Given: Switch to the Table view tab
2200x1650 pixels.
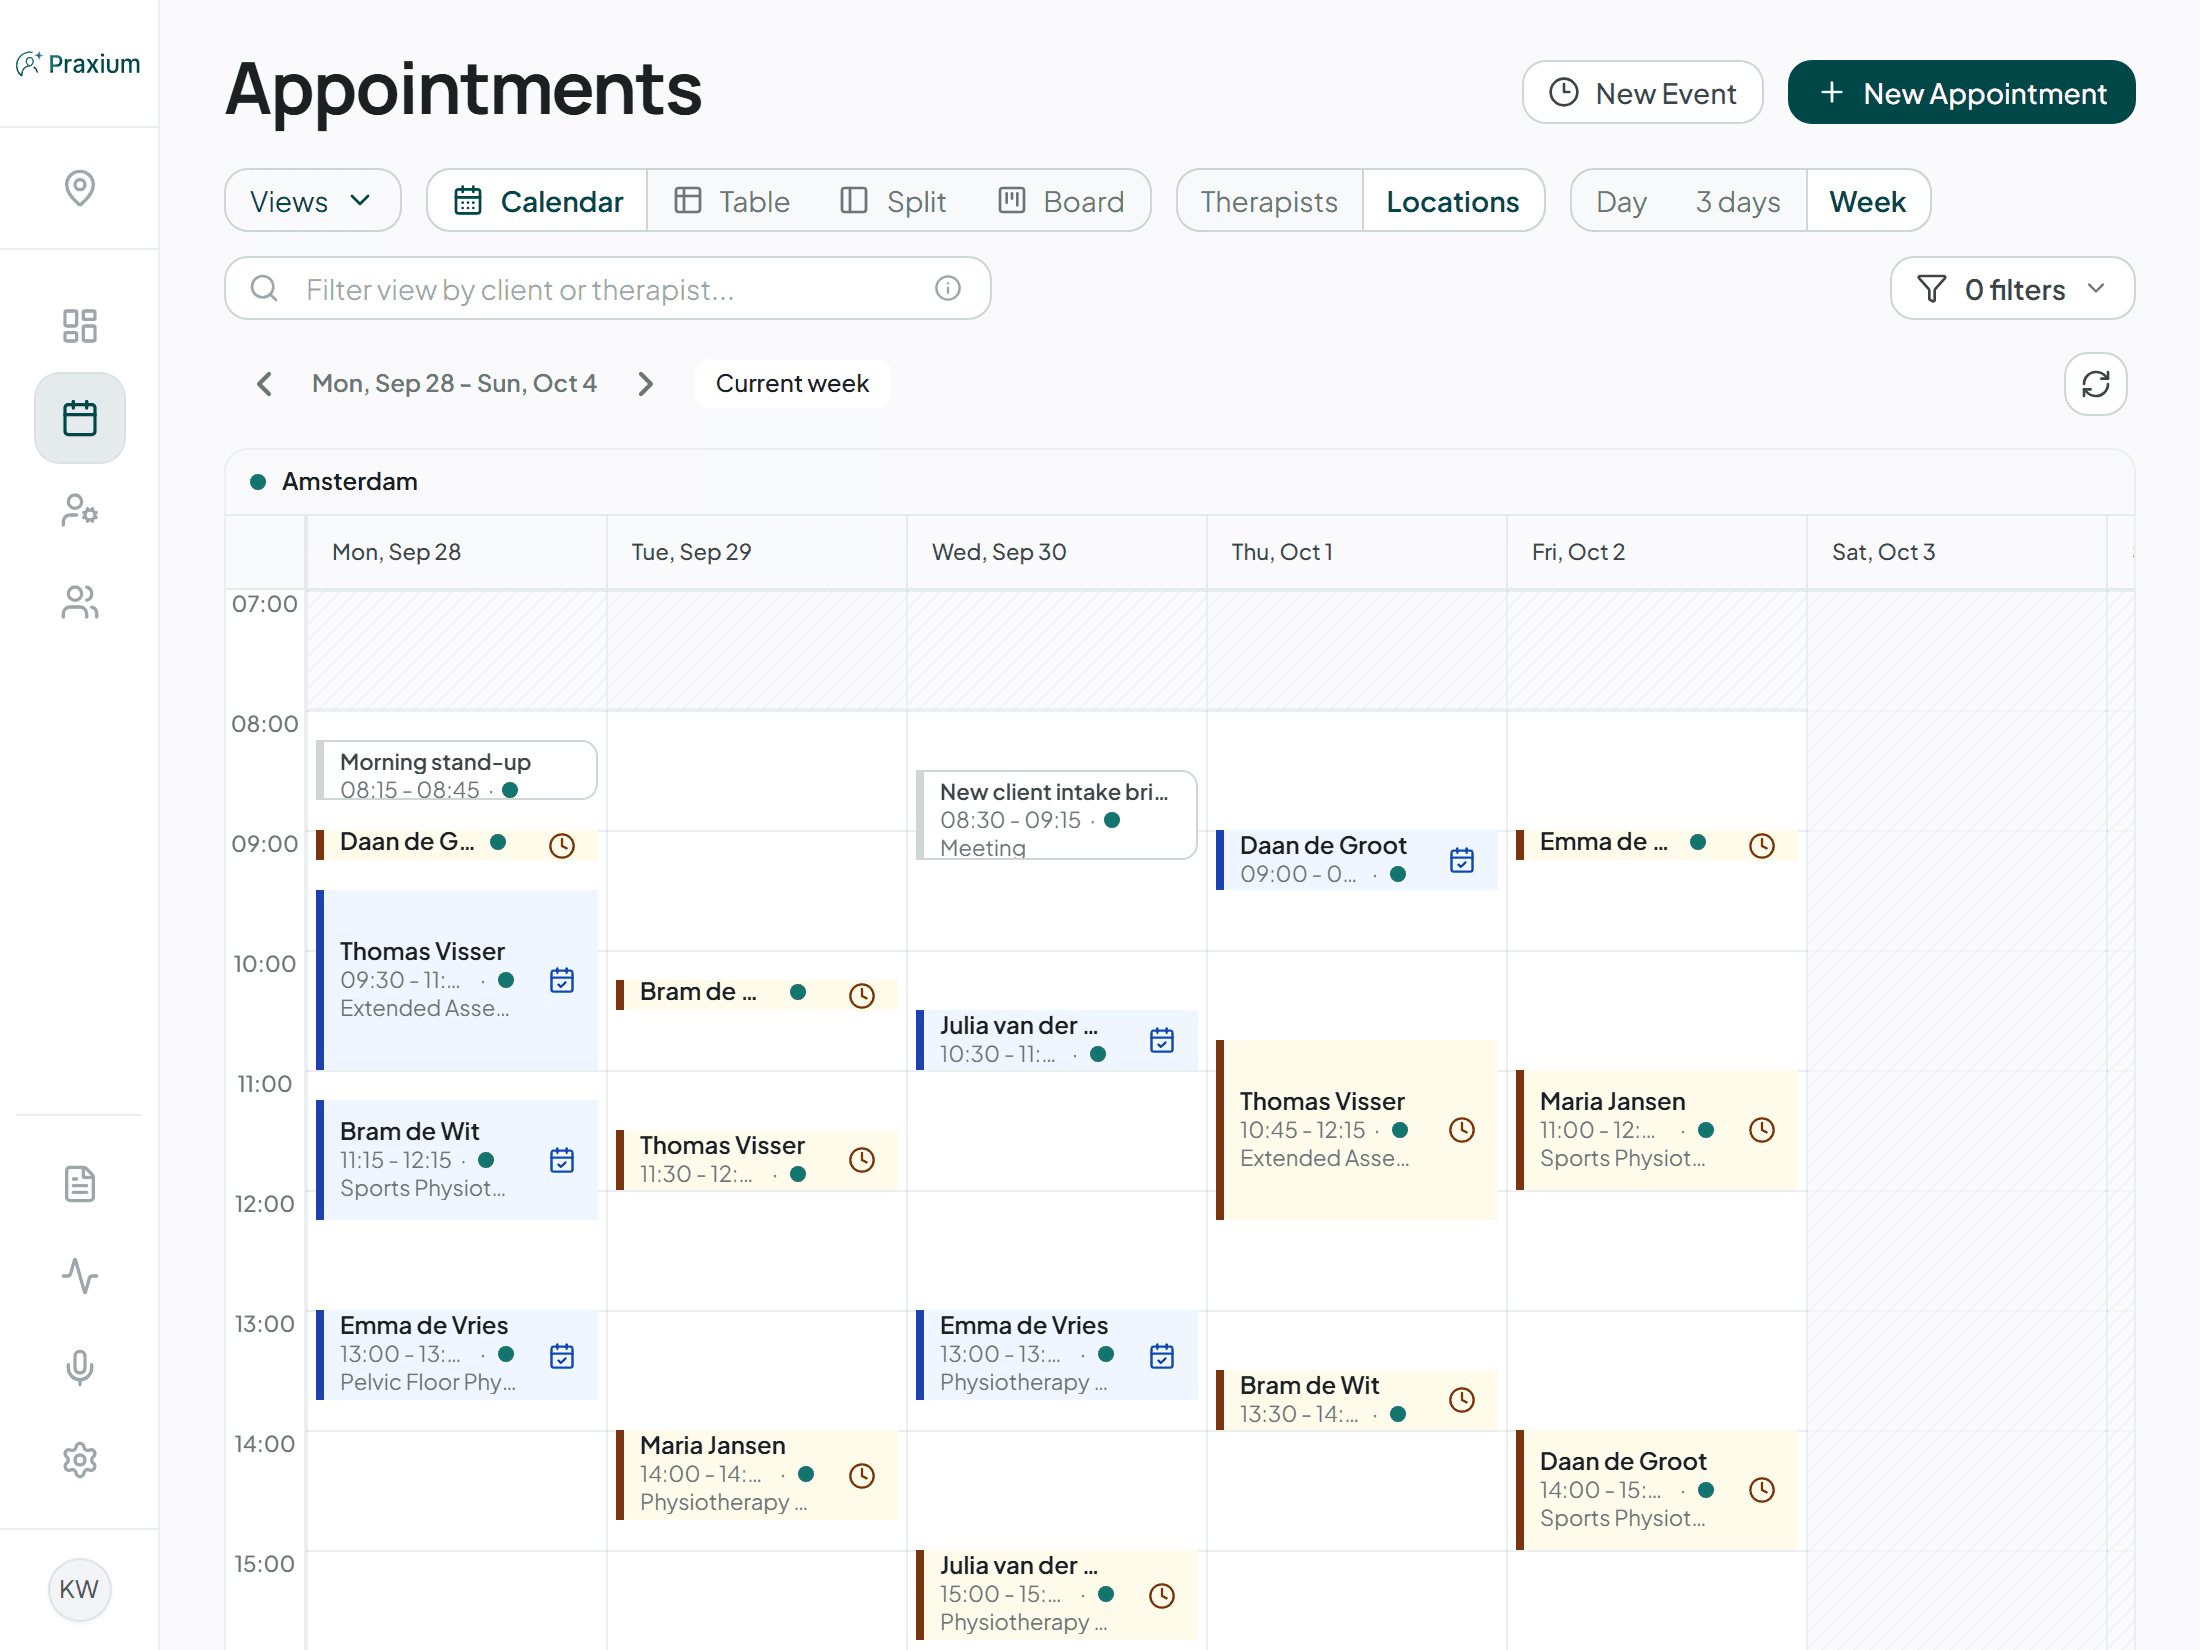Looking at the screenshot, I should [731, 201].
